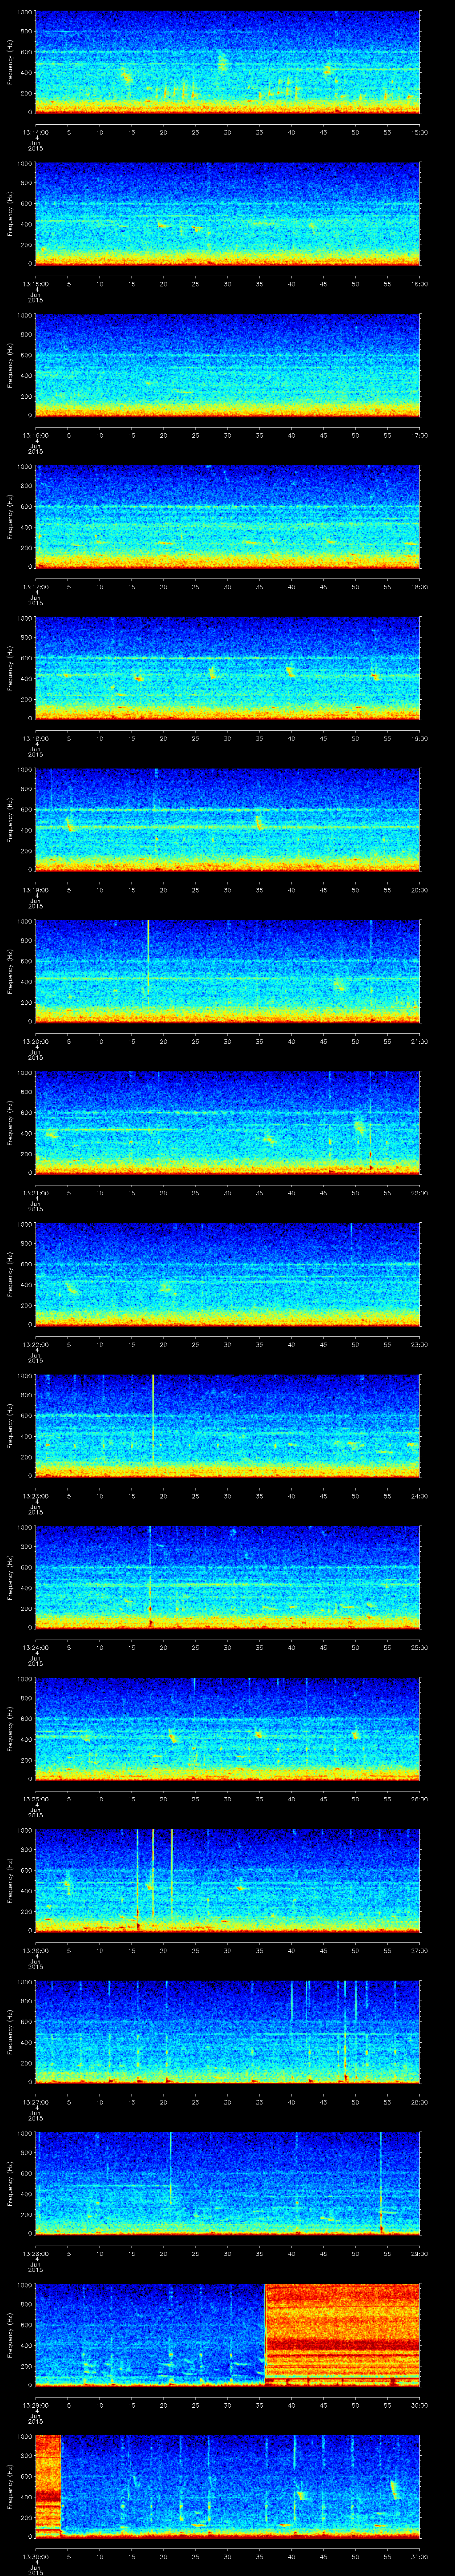
Task: Select the 25:00 end time label
Action: (x=419, y=1647)
